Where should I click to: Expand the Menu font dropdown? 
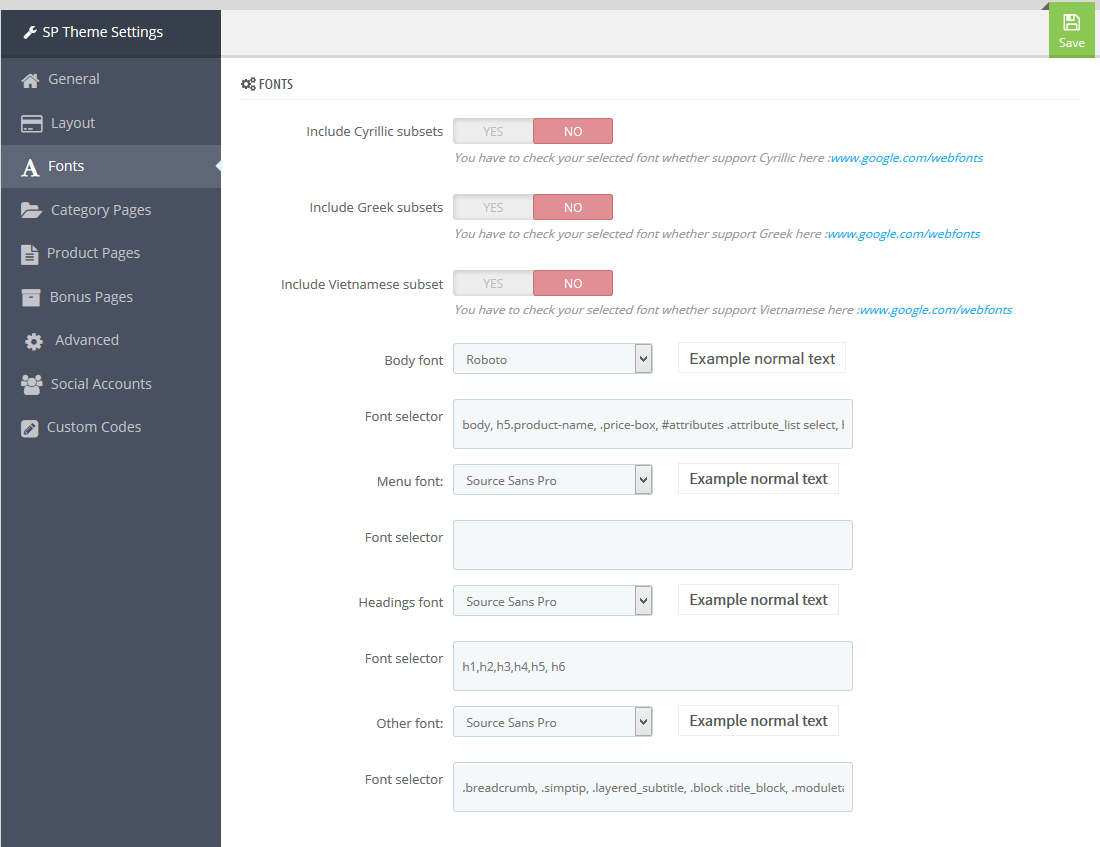pos(552,480)
